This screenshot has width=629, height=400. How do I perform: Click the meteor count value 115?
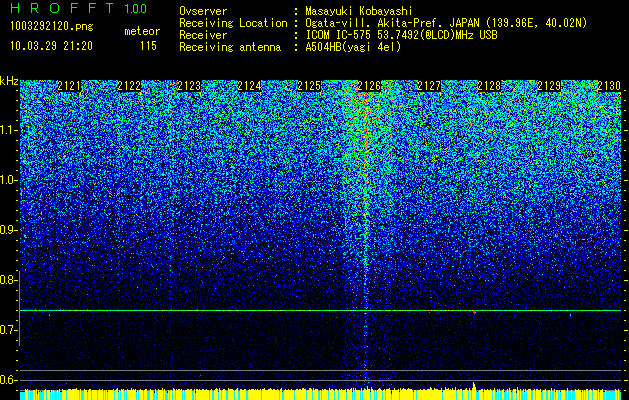click(148, 46)
